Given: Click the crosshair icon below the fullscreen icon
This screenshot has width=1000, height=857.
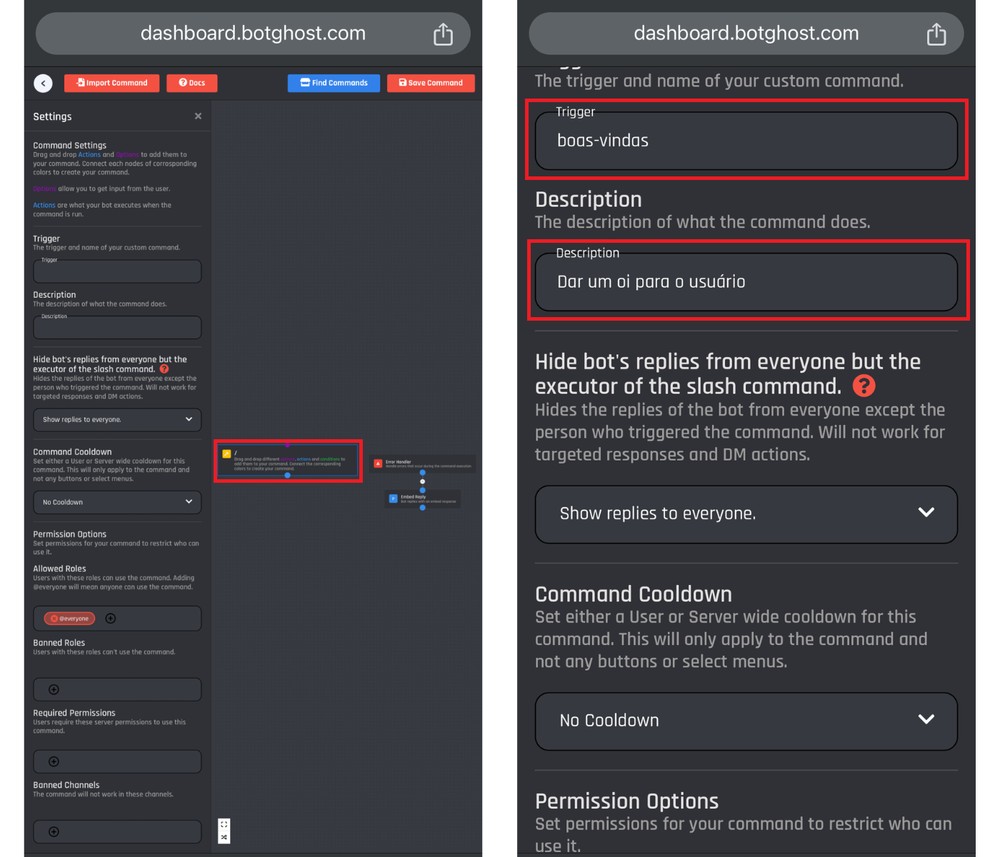Looking at the screenshot, I should click(224, 837).
